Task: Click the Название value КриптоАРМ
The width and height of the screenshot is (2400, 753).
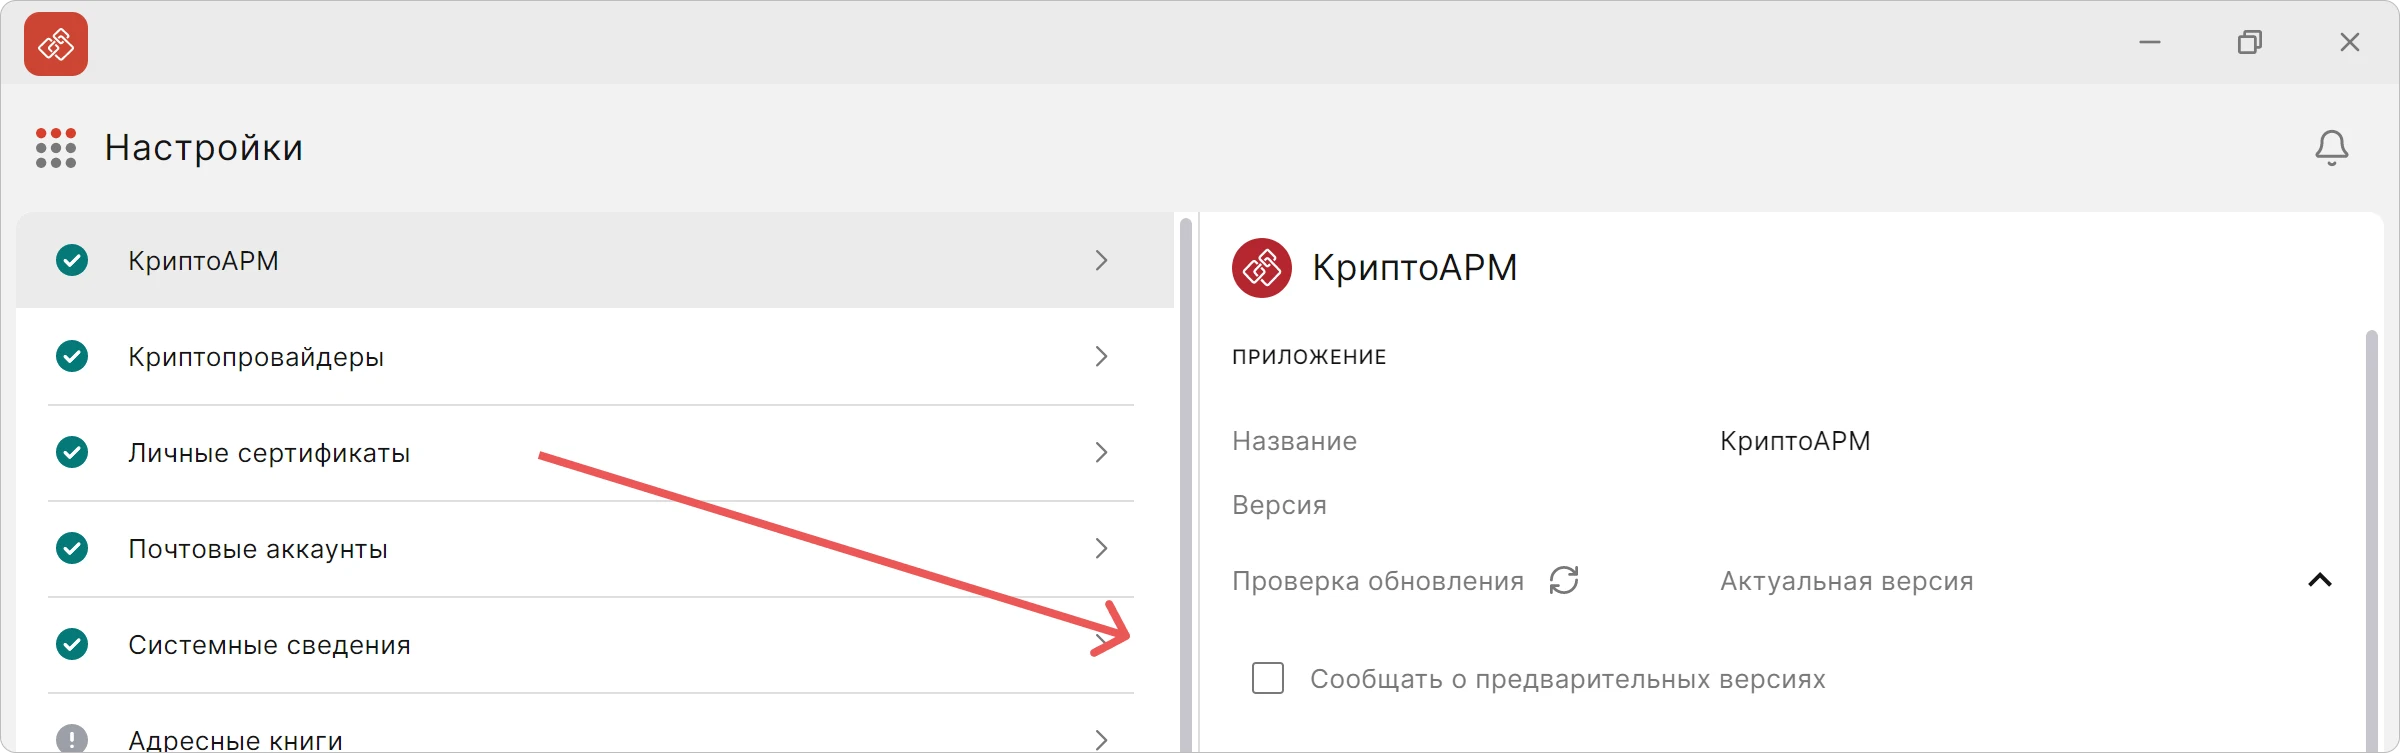Action: click(1795, 441)
